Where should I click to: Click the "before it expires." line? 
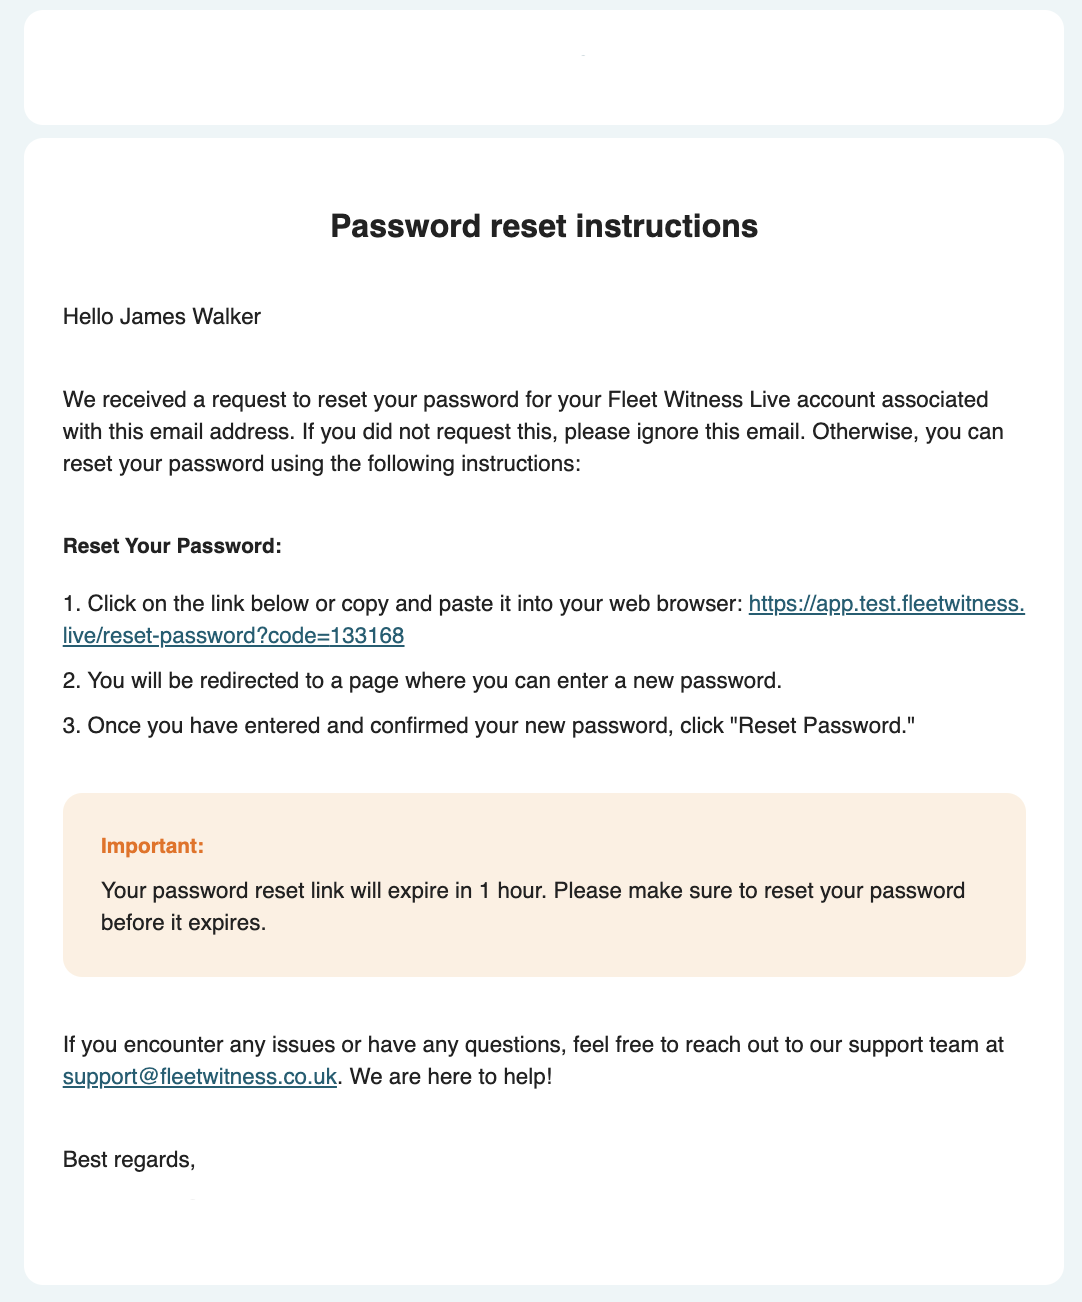pyautogui.click(x=184, y=922)
